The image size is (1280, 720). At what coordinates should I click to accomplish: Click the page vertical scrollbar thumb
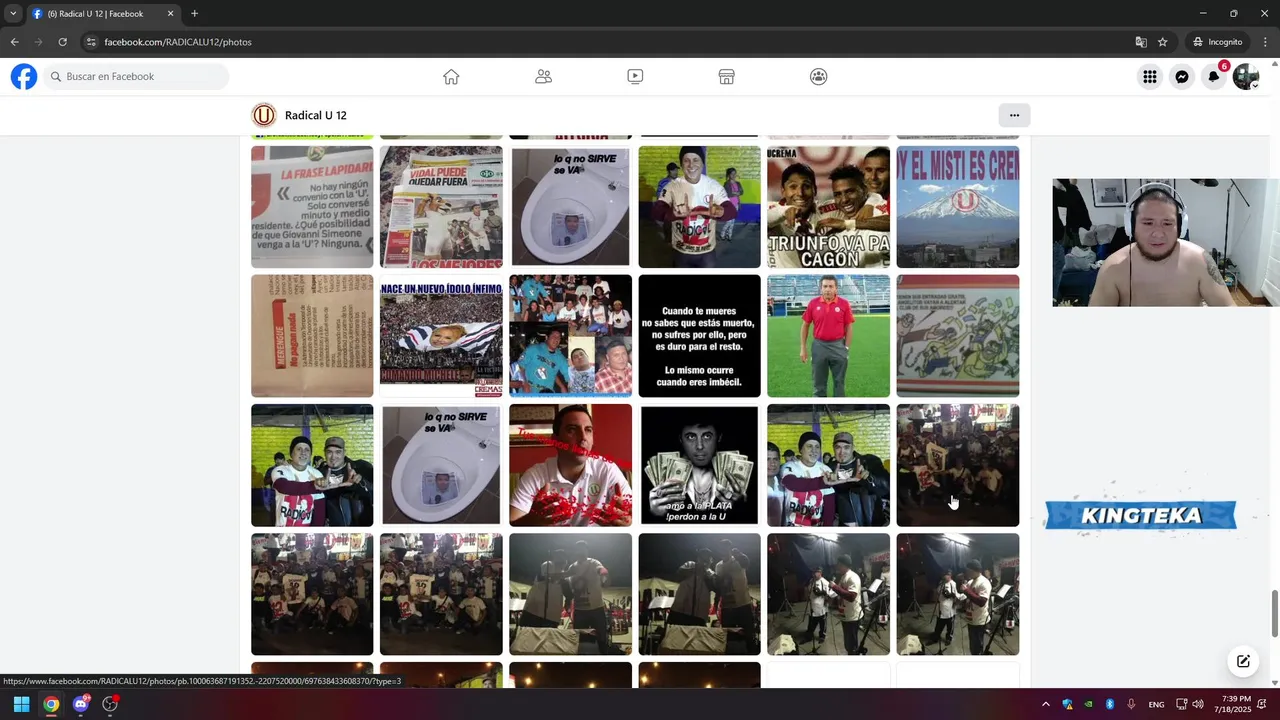tap(1274, 613)
